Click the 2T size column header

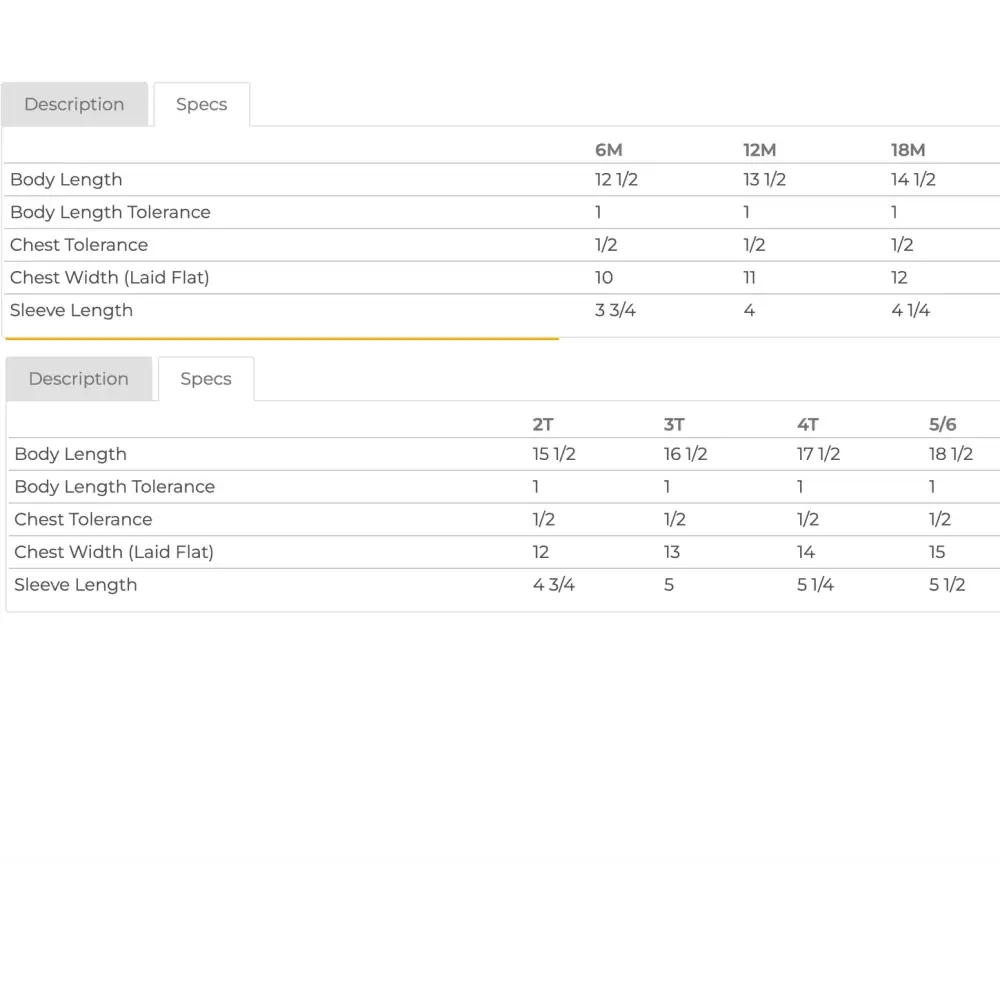click(x=543, y=425)
